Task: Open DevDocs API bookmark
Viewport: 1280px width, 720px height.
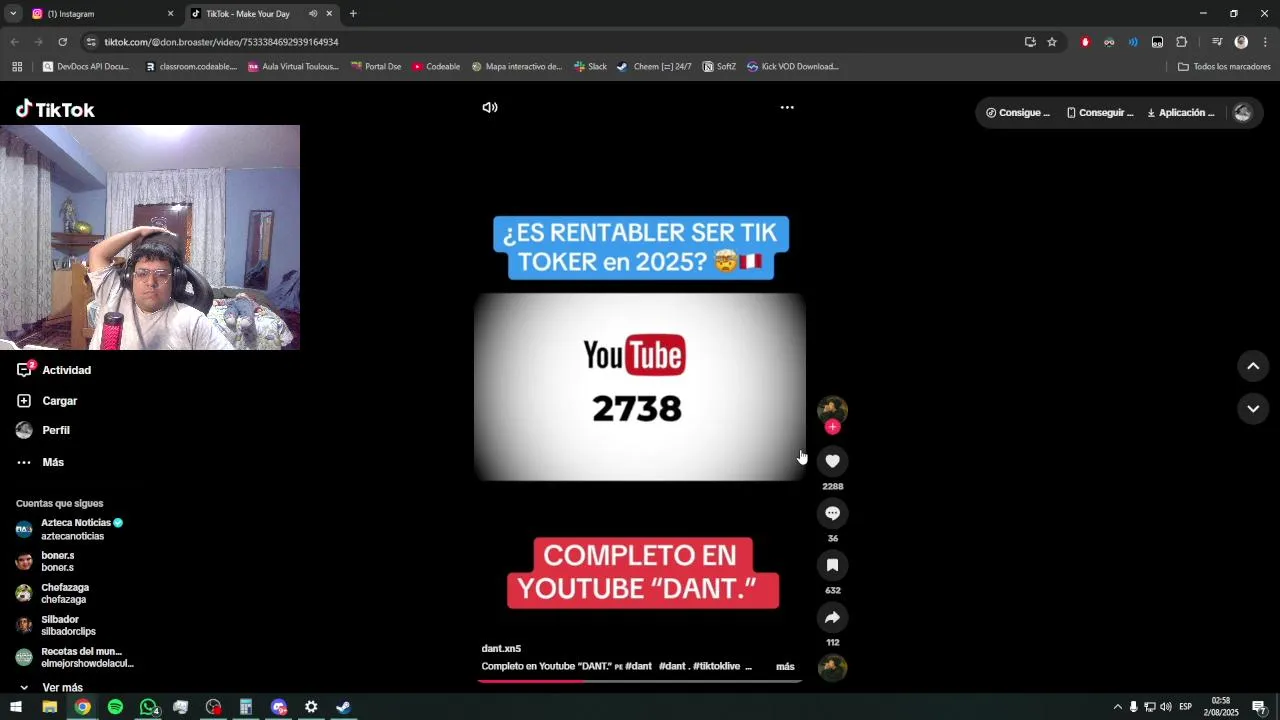Action: 86,67
